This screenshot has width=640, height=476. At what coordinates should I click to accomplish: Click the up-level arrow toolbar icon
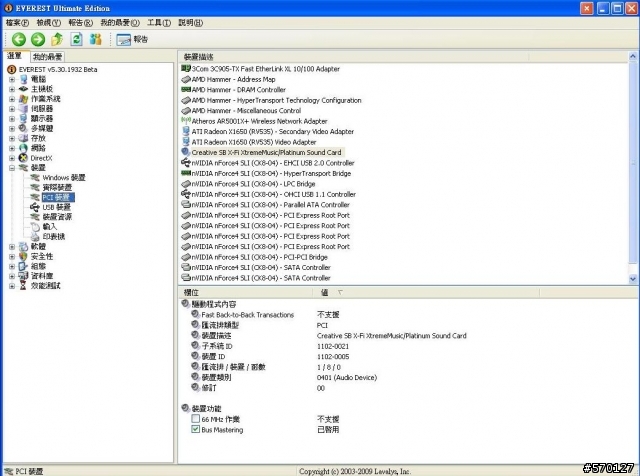point(57,40)
